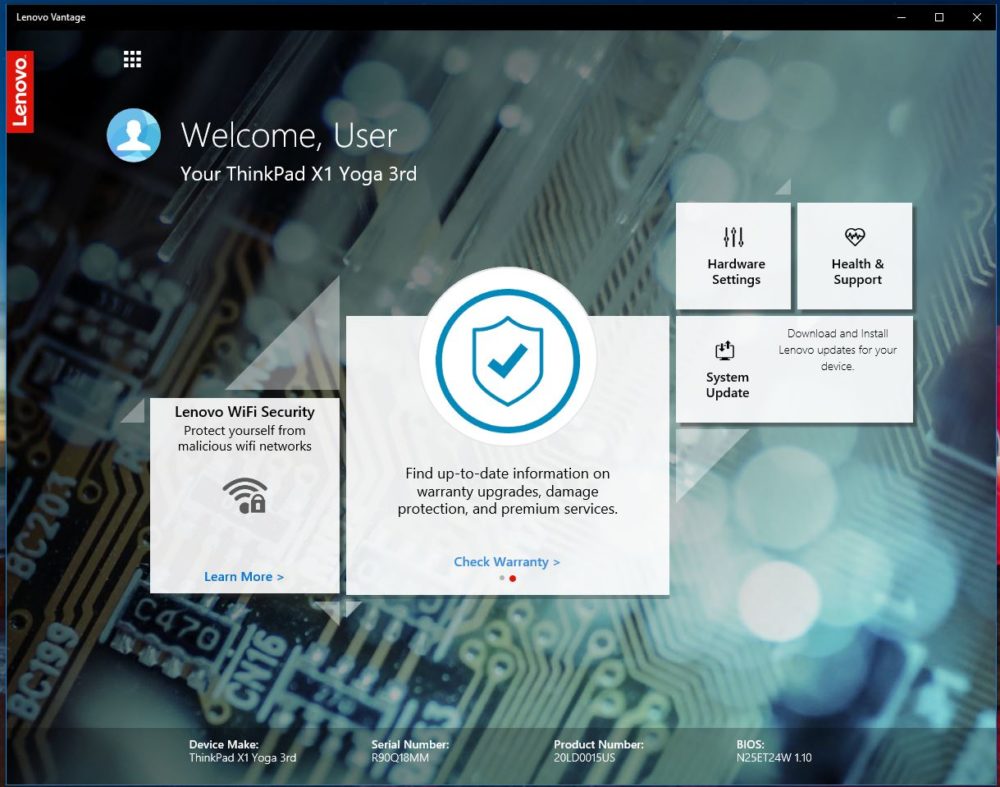Click the Lenovo logo badge
1000x787 pixels.
(20, 91)
